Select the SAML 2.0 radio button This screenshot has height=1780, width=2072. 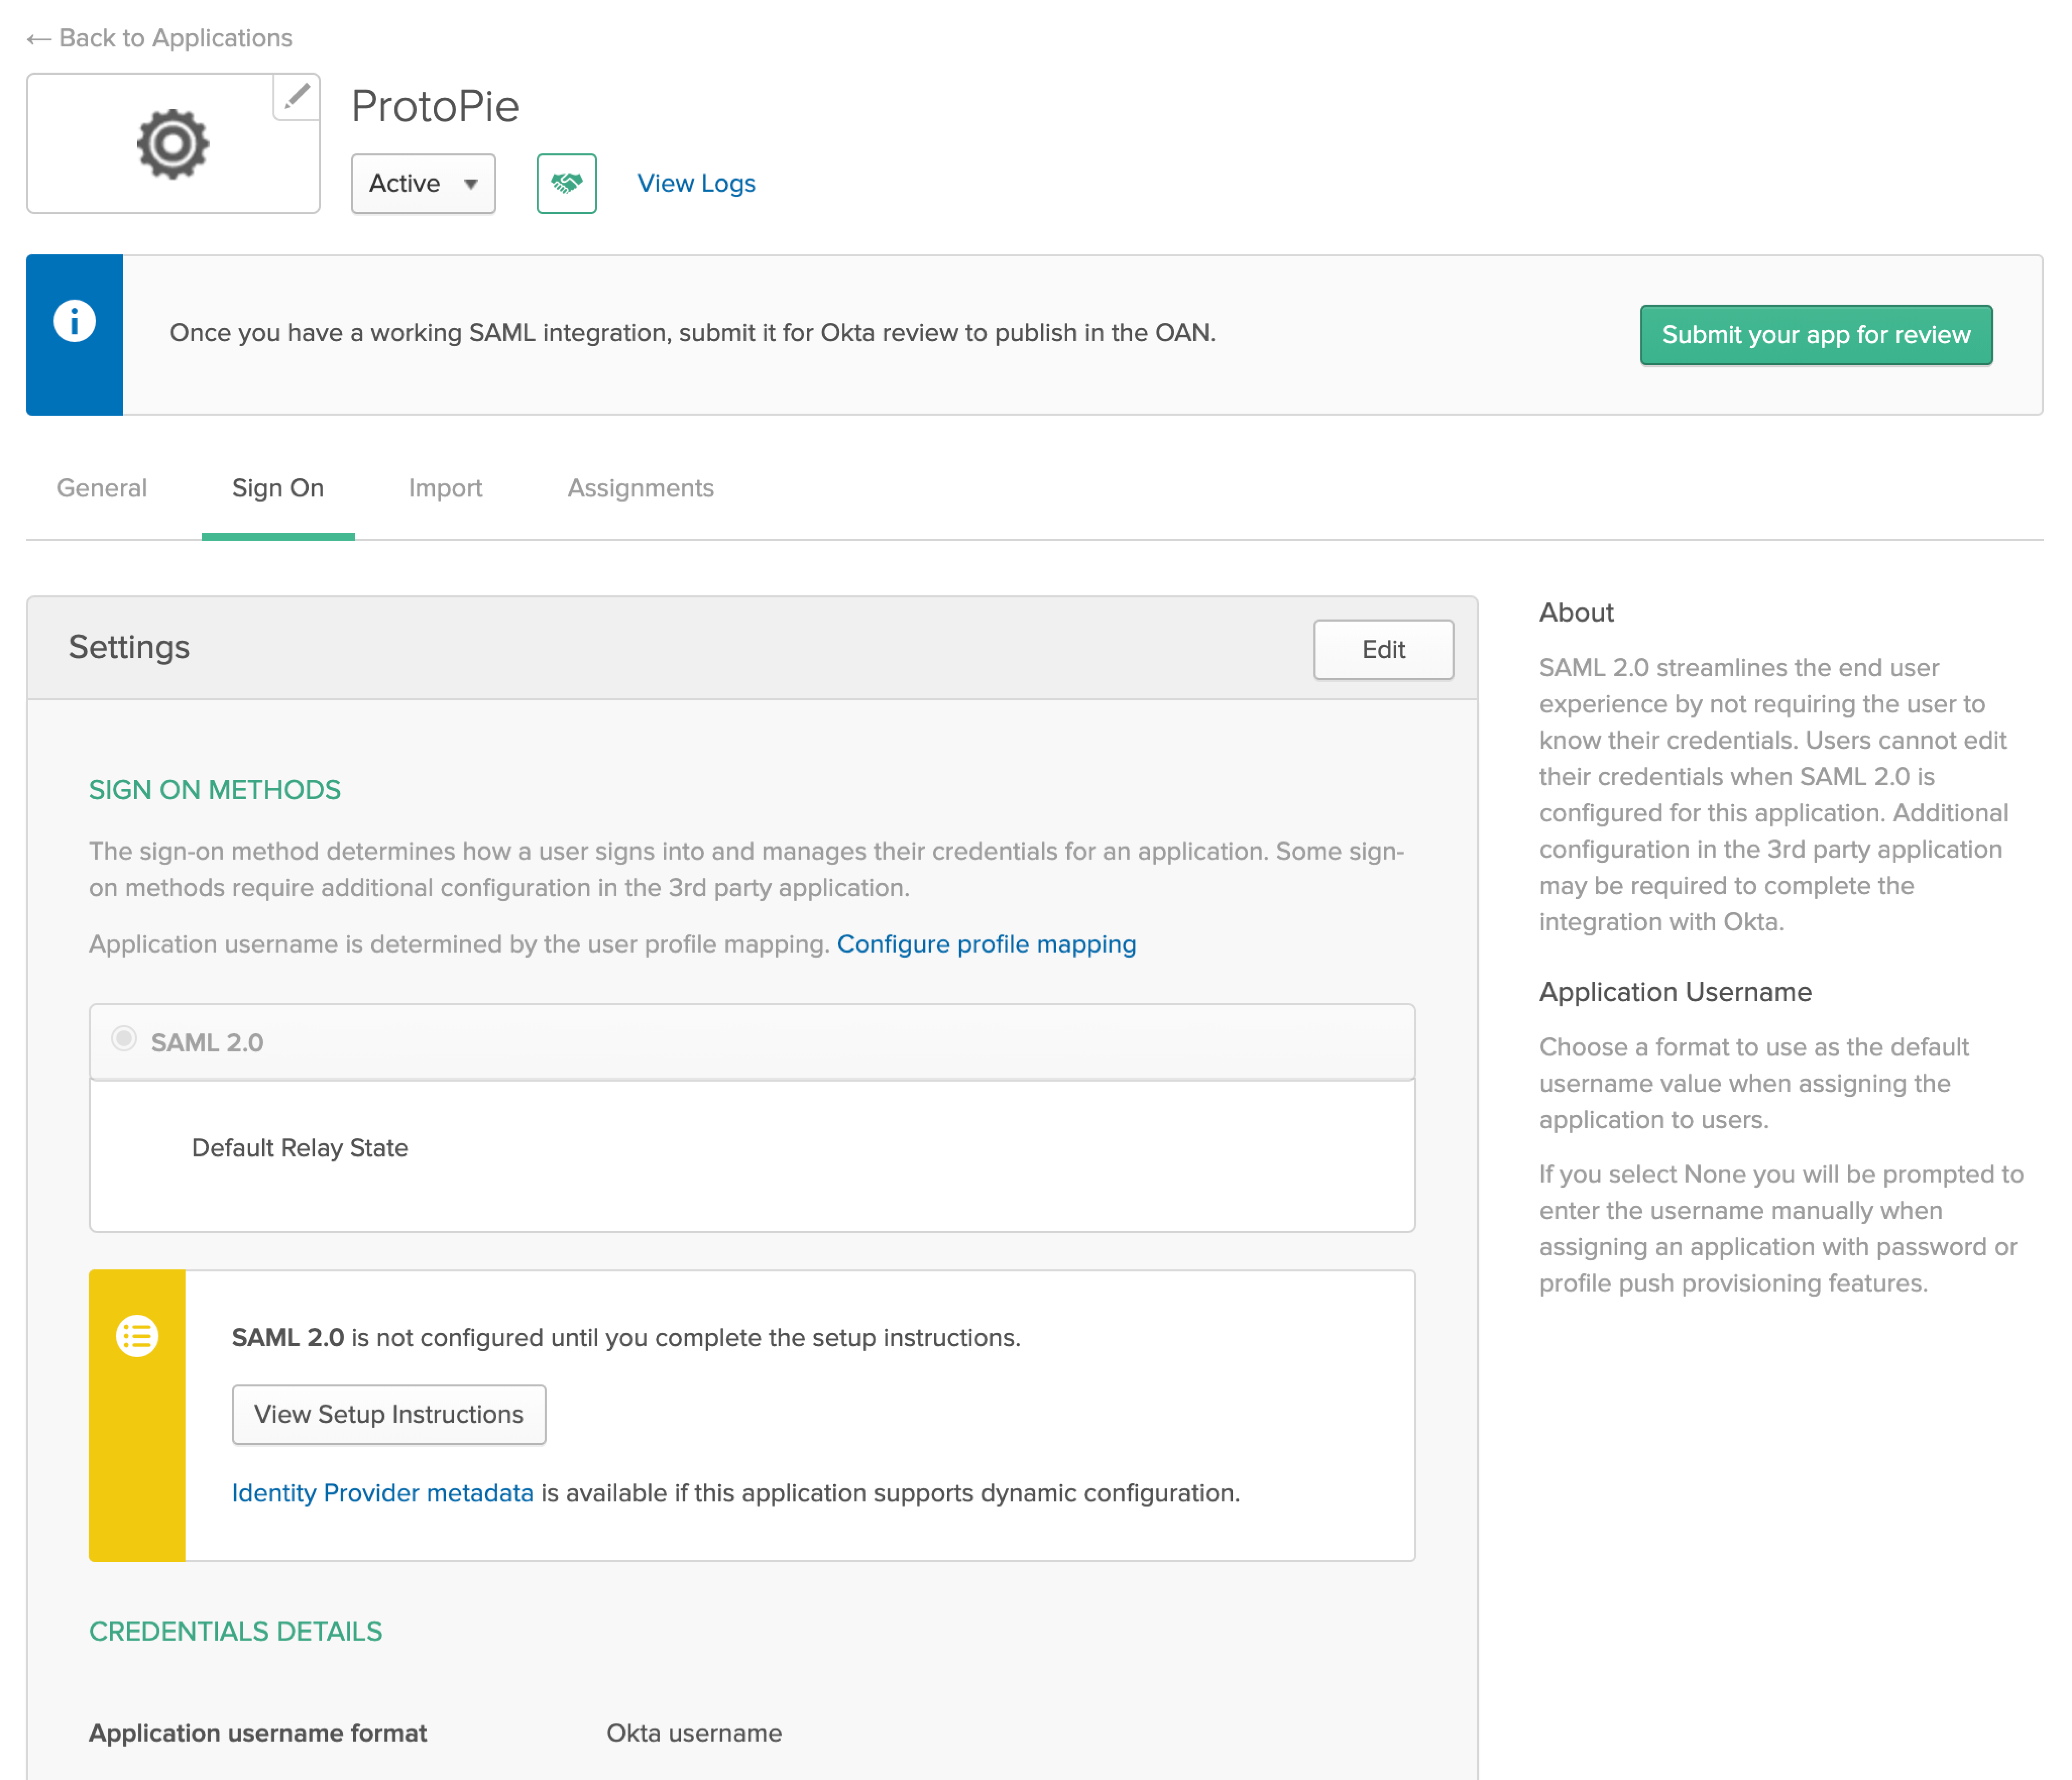tap(124, 1039)
